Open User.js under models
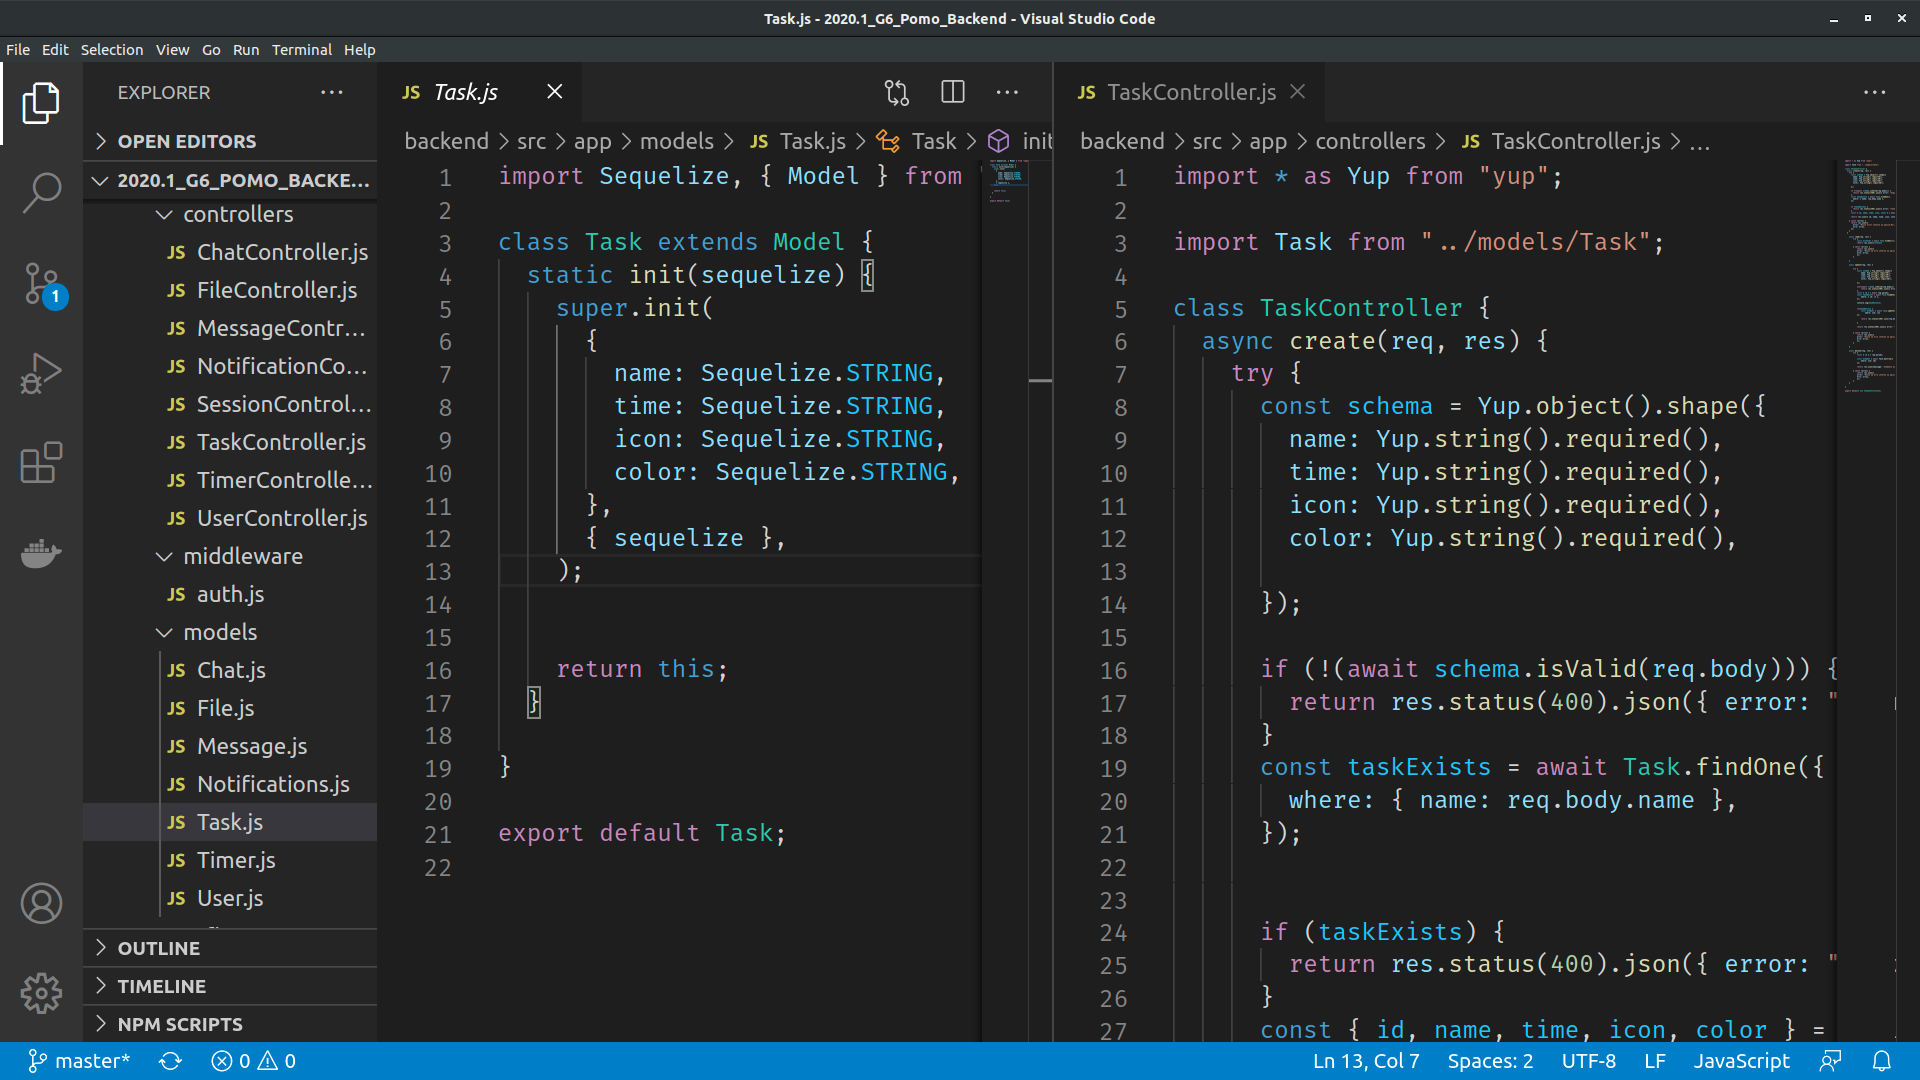The width and height of the screenshot is (1920, 1080). point(230,898)
